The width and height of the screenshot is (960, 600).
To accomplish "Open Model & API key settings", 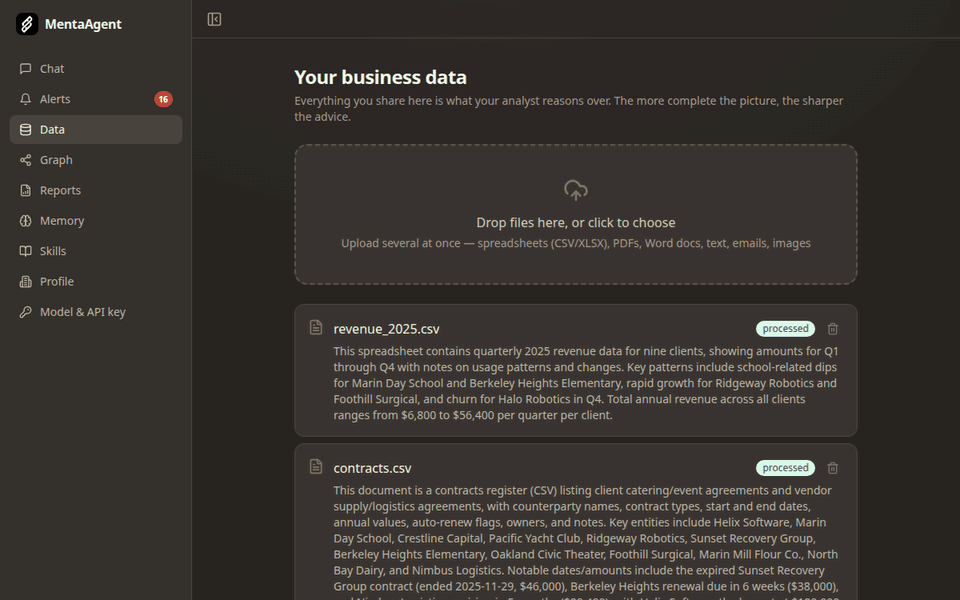I will click(96, 312).
